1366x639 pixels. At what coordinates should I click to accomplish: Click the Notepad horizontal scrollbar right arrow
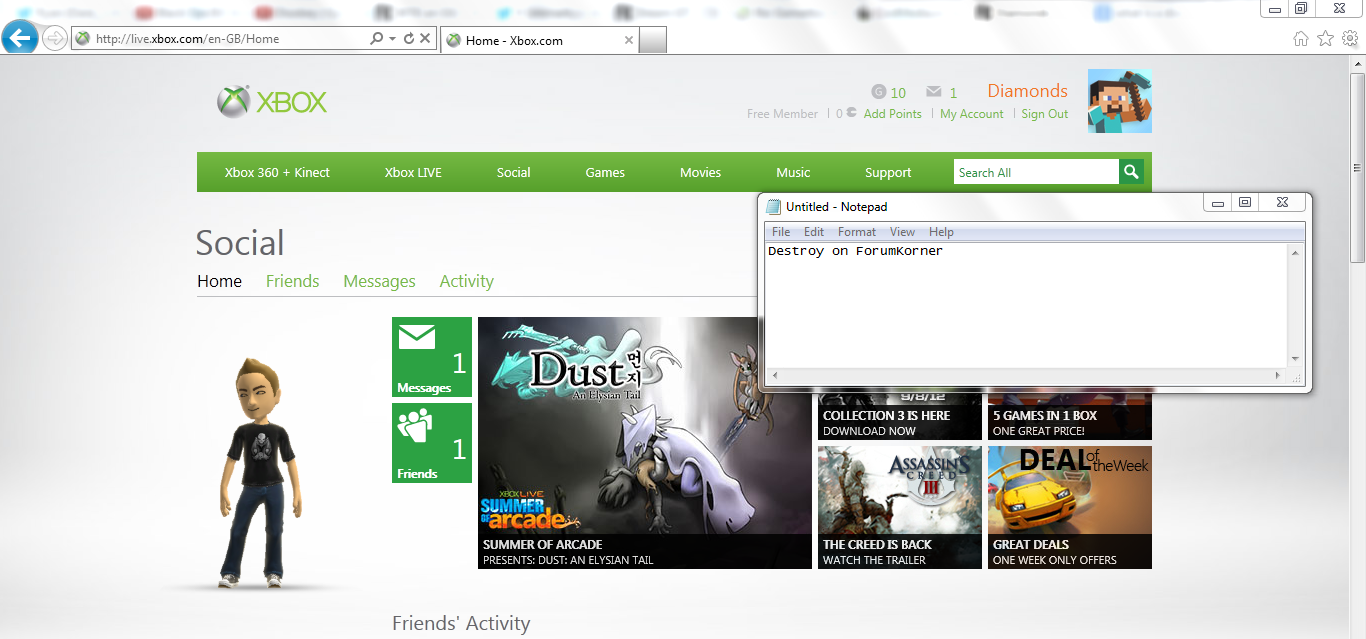pyautogui.click(x=1278, y=375)
